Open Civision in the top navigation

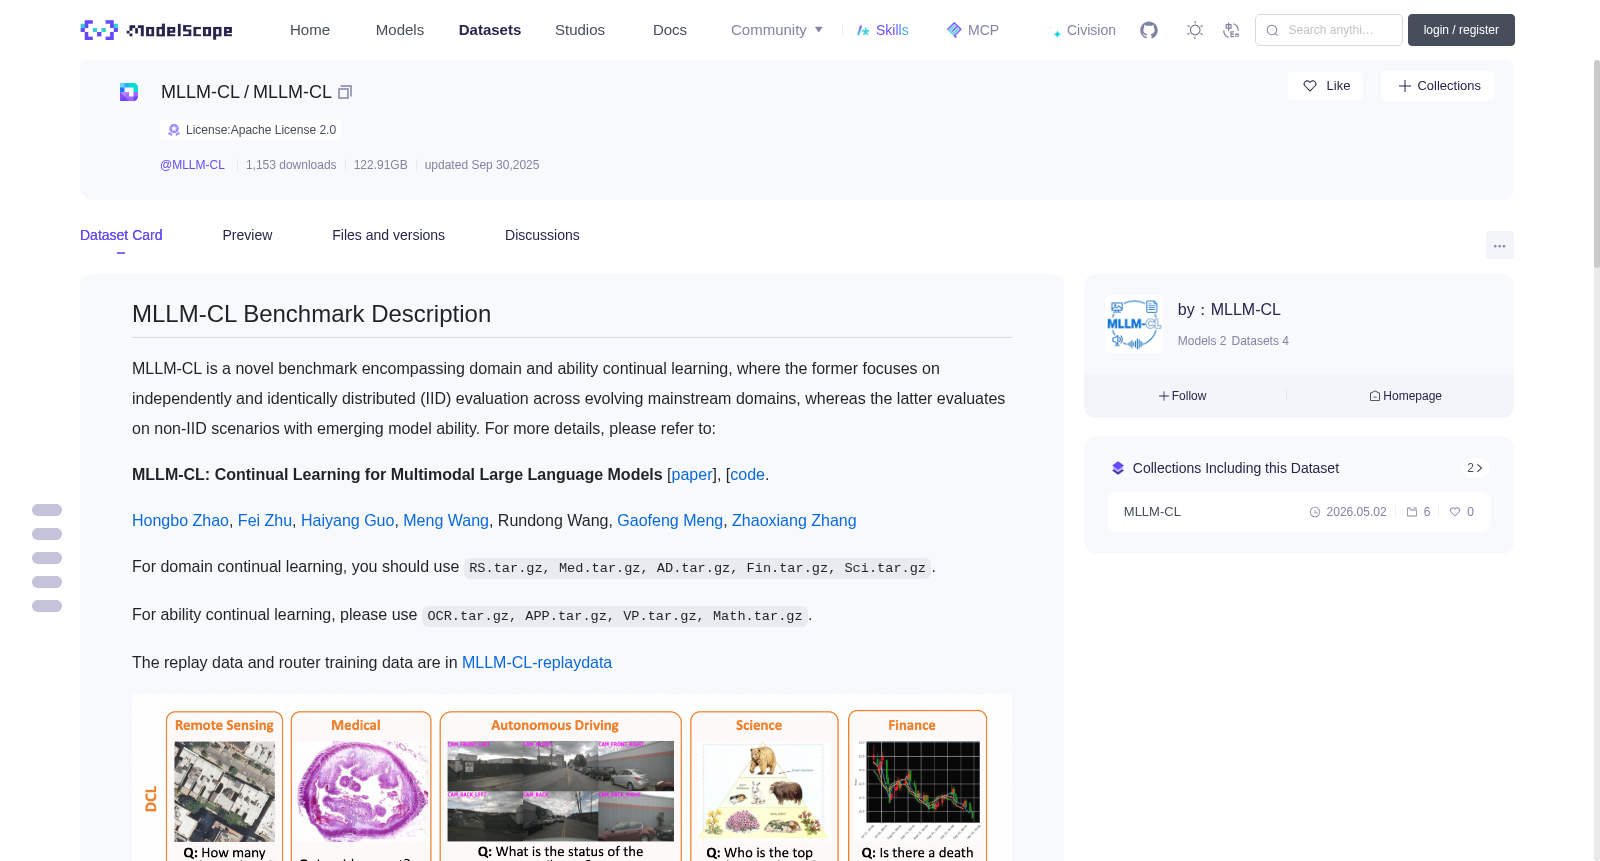point(1084,30)
